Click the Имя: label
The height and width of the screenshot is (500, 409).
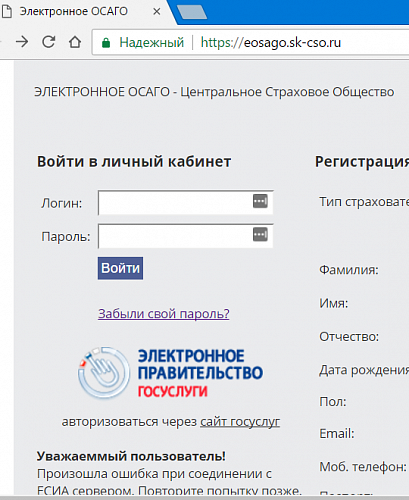pos(334,303)
